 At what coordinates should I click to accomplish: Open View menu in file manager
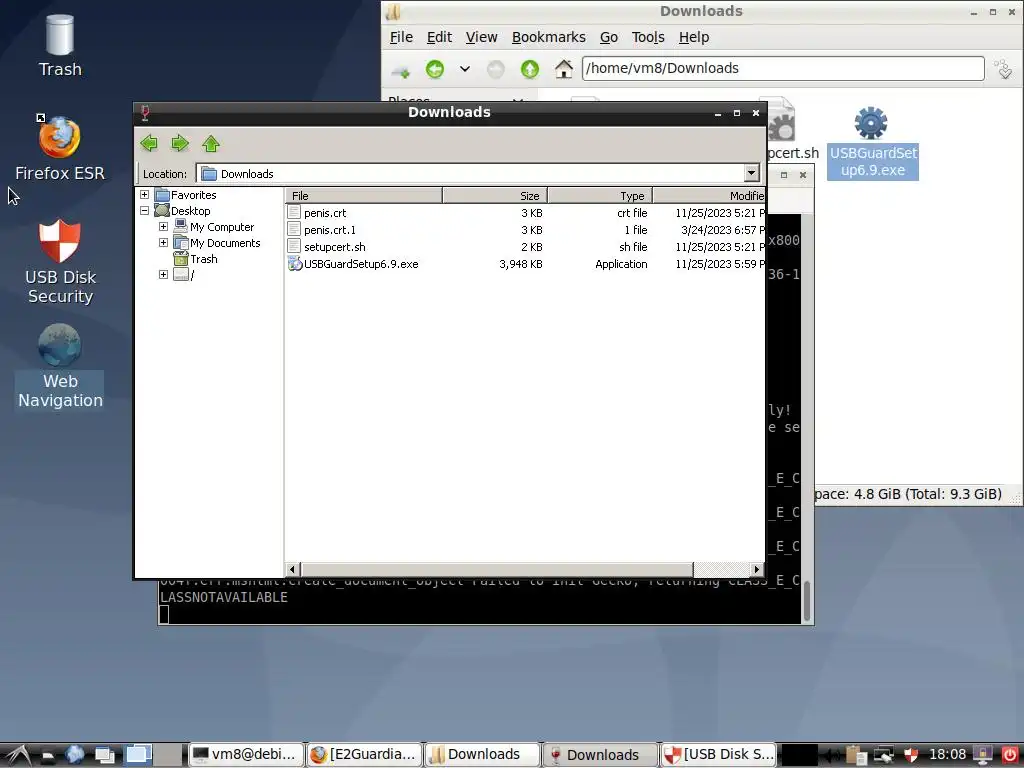pos(481,37)
